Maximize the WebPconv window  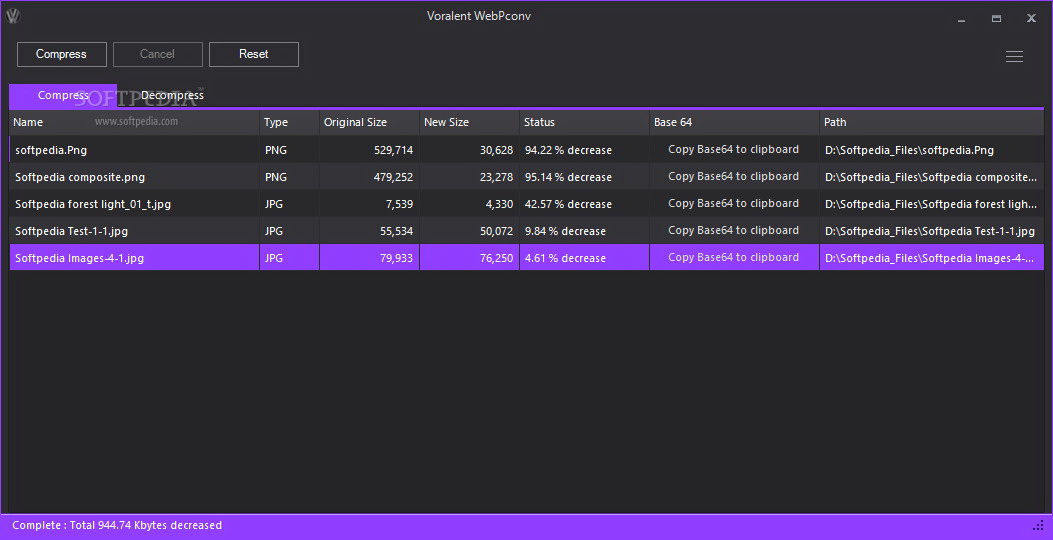[x=996, y=19]
